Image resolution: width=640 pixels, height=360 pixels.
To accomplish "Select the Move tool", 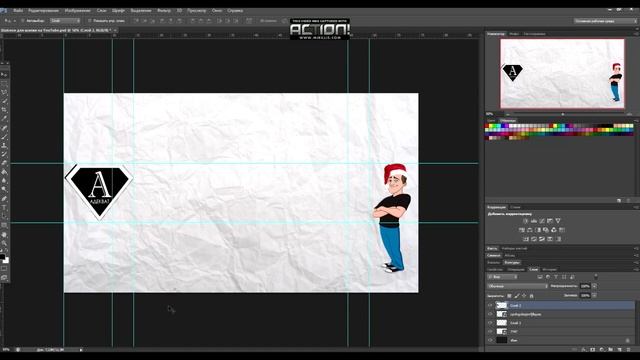I will tap(4, 75).
